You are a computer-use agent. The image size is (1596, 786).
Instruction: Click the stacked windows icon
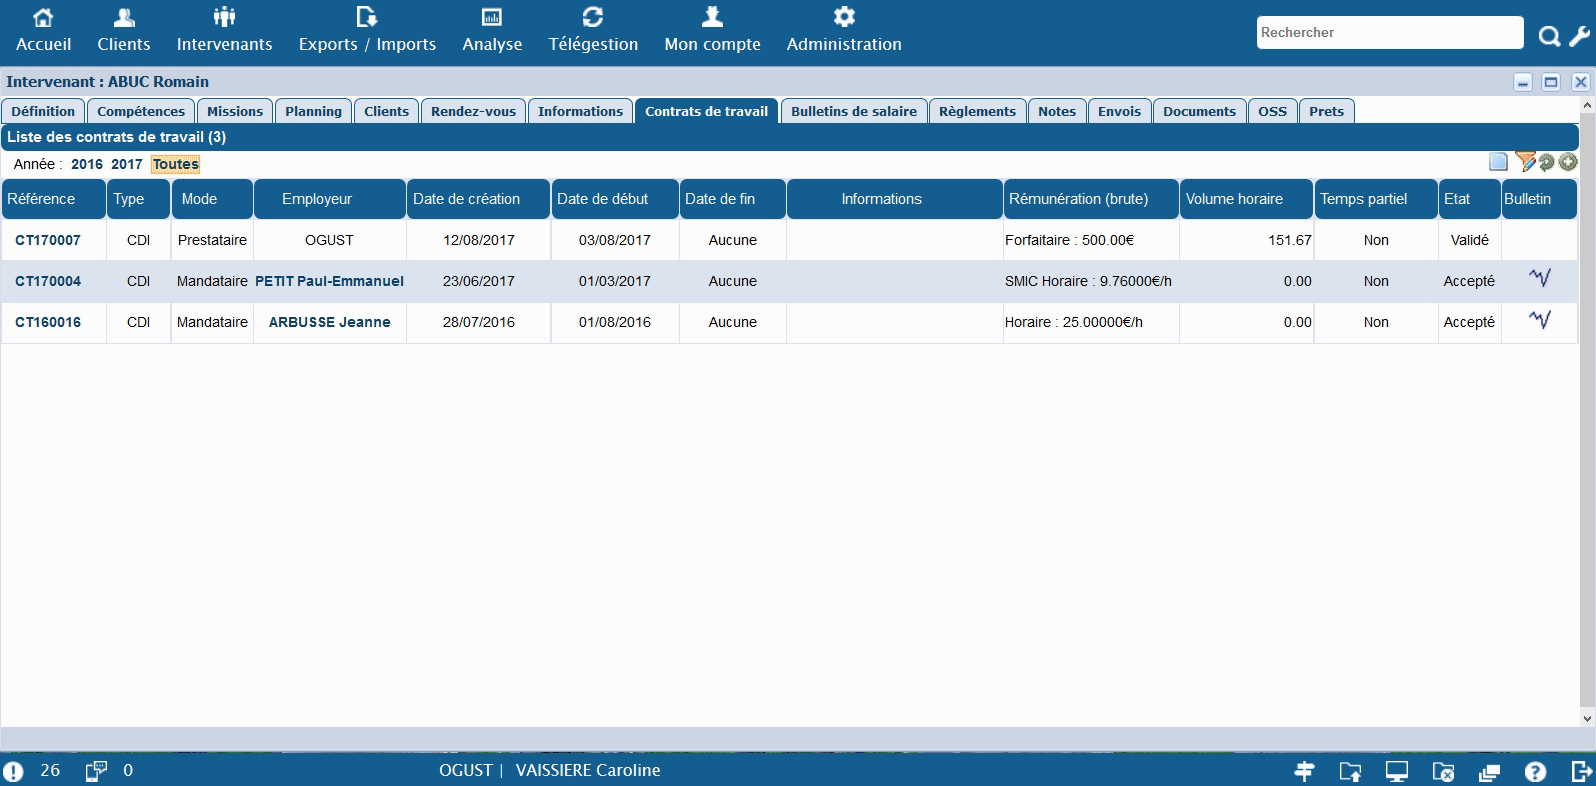tap(1489, 772)
